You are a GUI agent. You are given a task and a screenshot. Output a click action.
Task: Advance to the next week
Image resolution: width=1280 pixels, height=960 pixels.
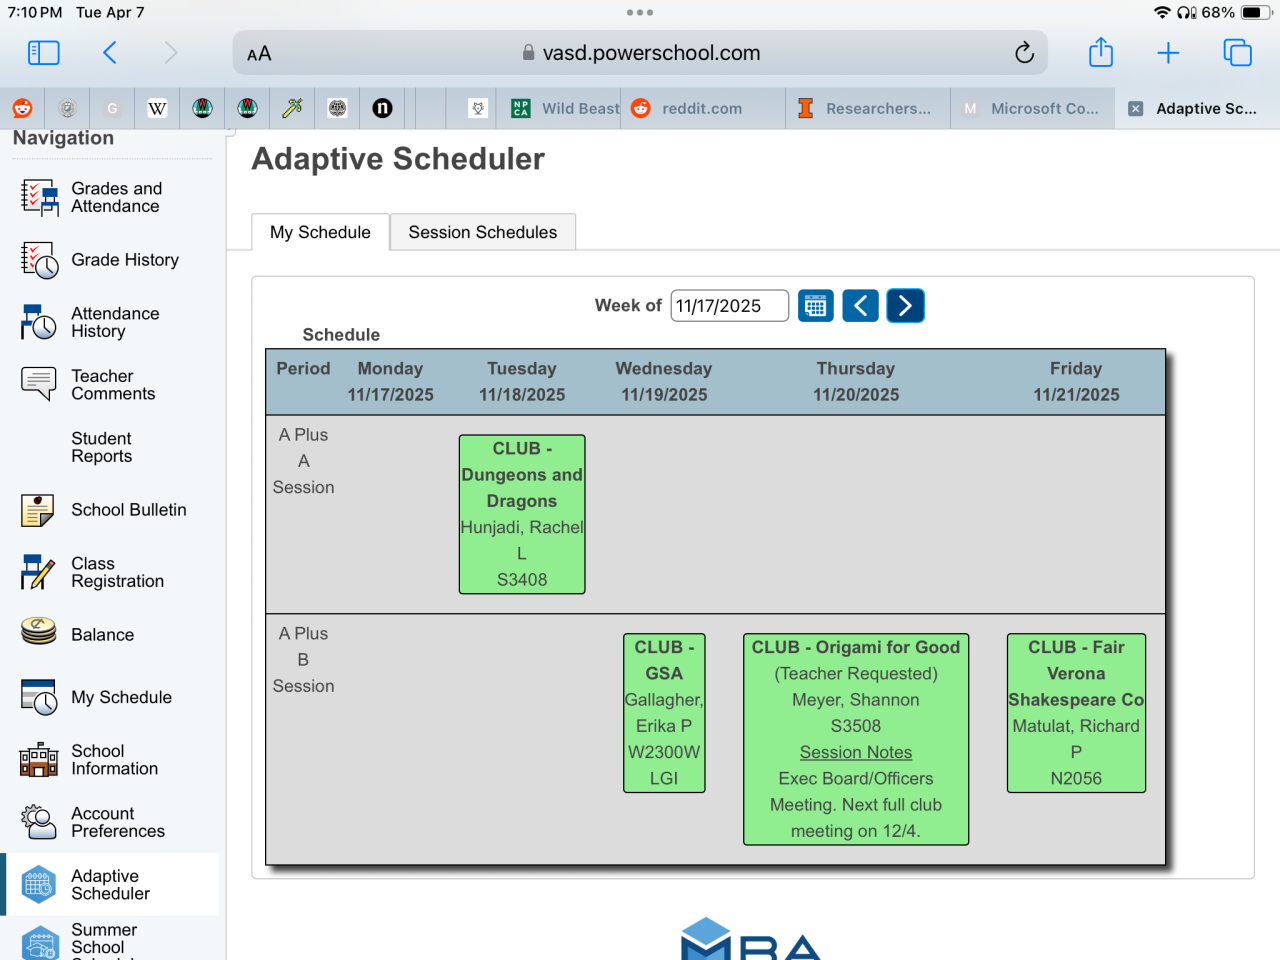pos(905,306)
